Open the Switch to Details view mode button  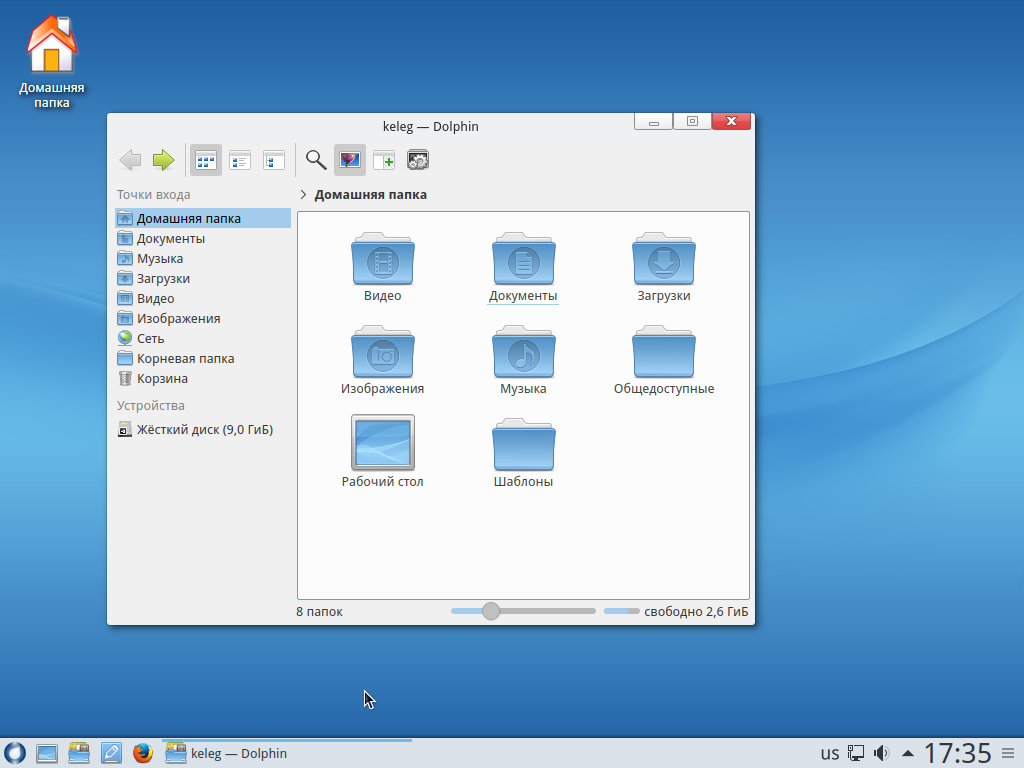(274, 160)
